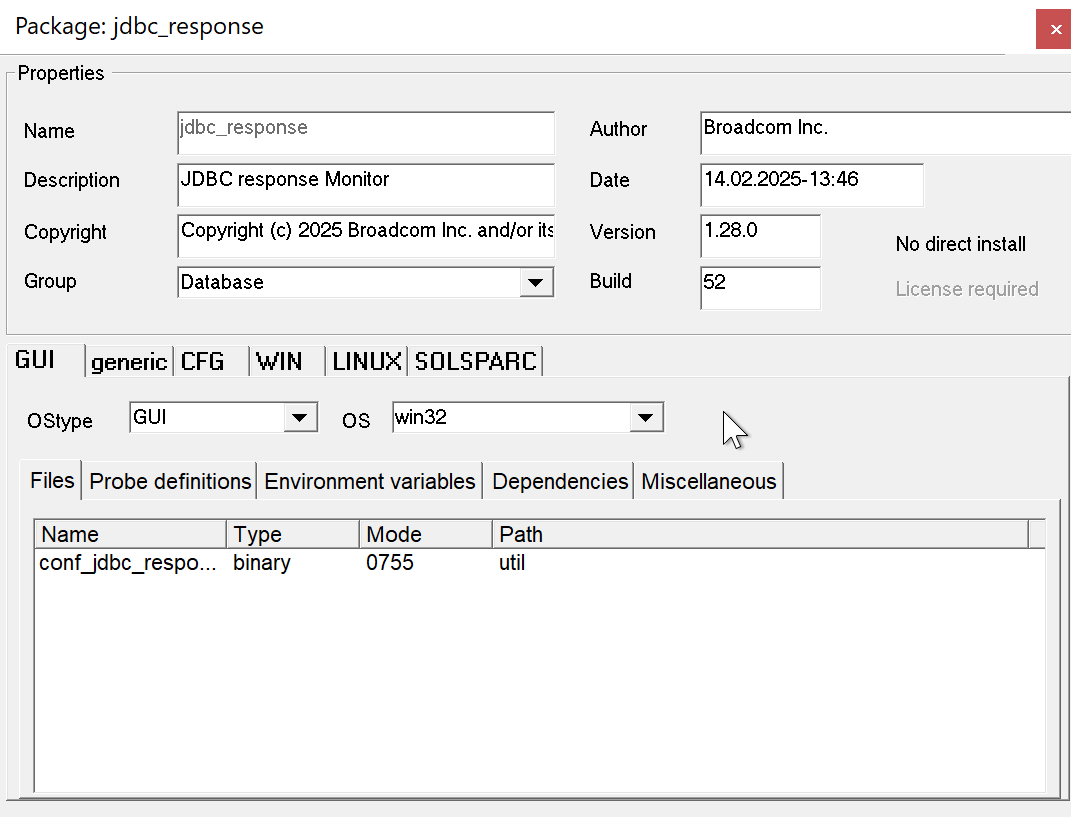Select the LINUX tab

367,362
